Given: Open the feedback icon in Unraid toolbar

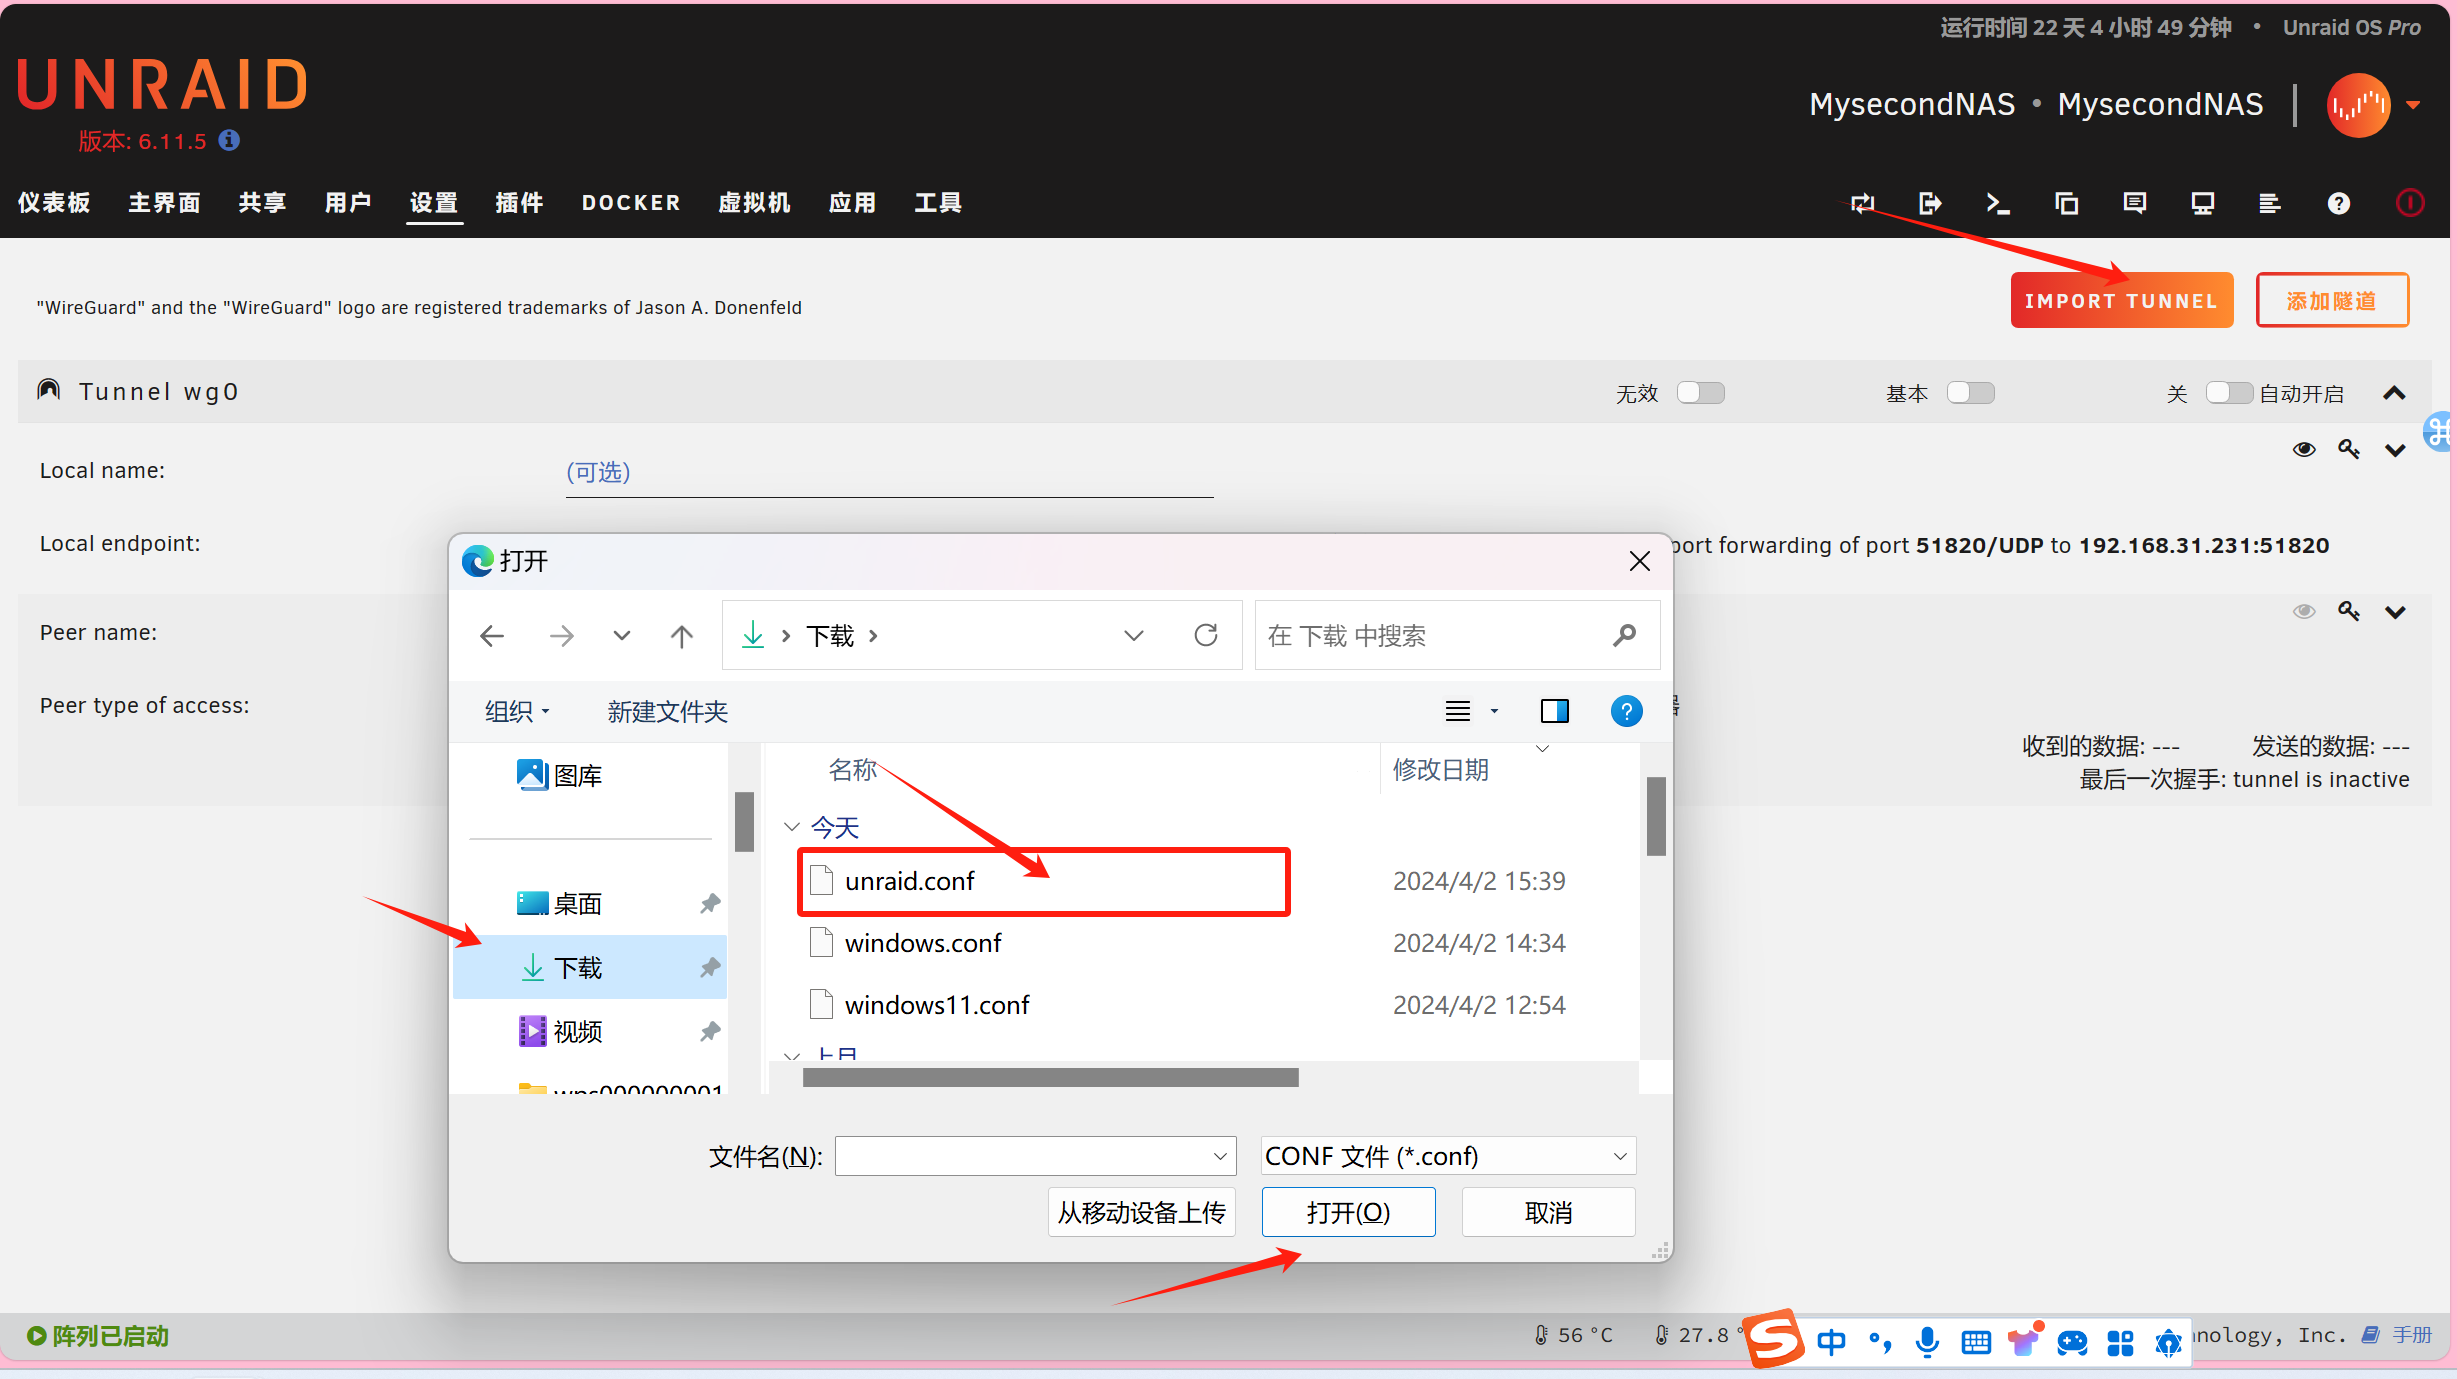Looking at the screenshot, I should [x=2134, y=203].
